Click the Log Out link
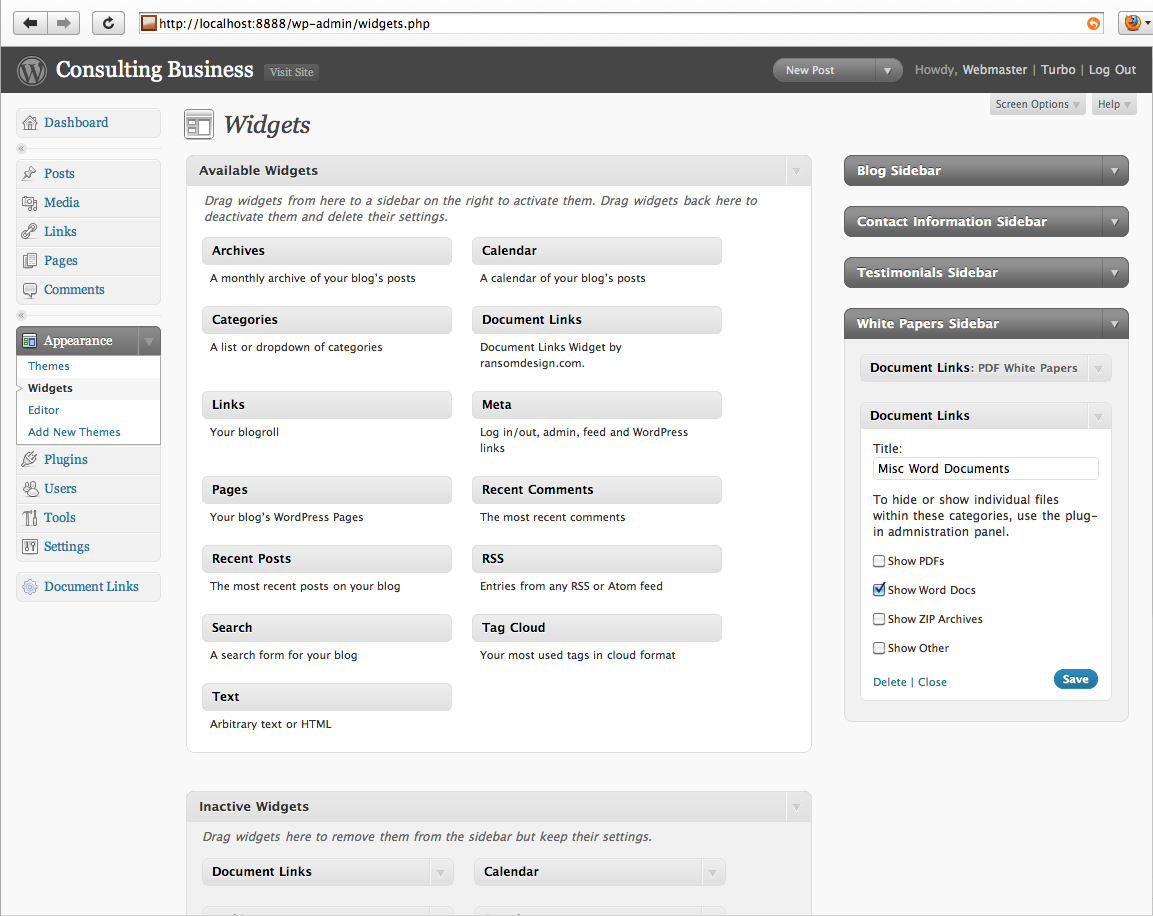 tap(1112, 70)
